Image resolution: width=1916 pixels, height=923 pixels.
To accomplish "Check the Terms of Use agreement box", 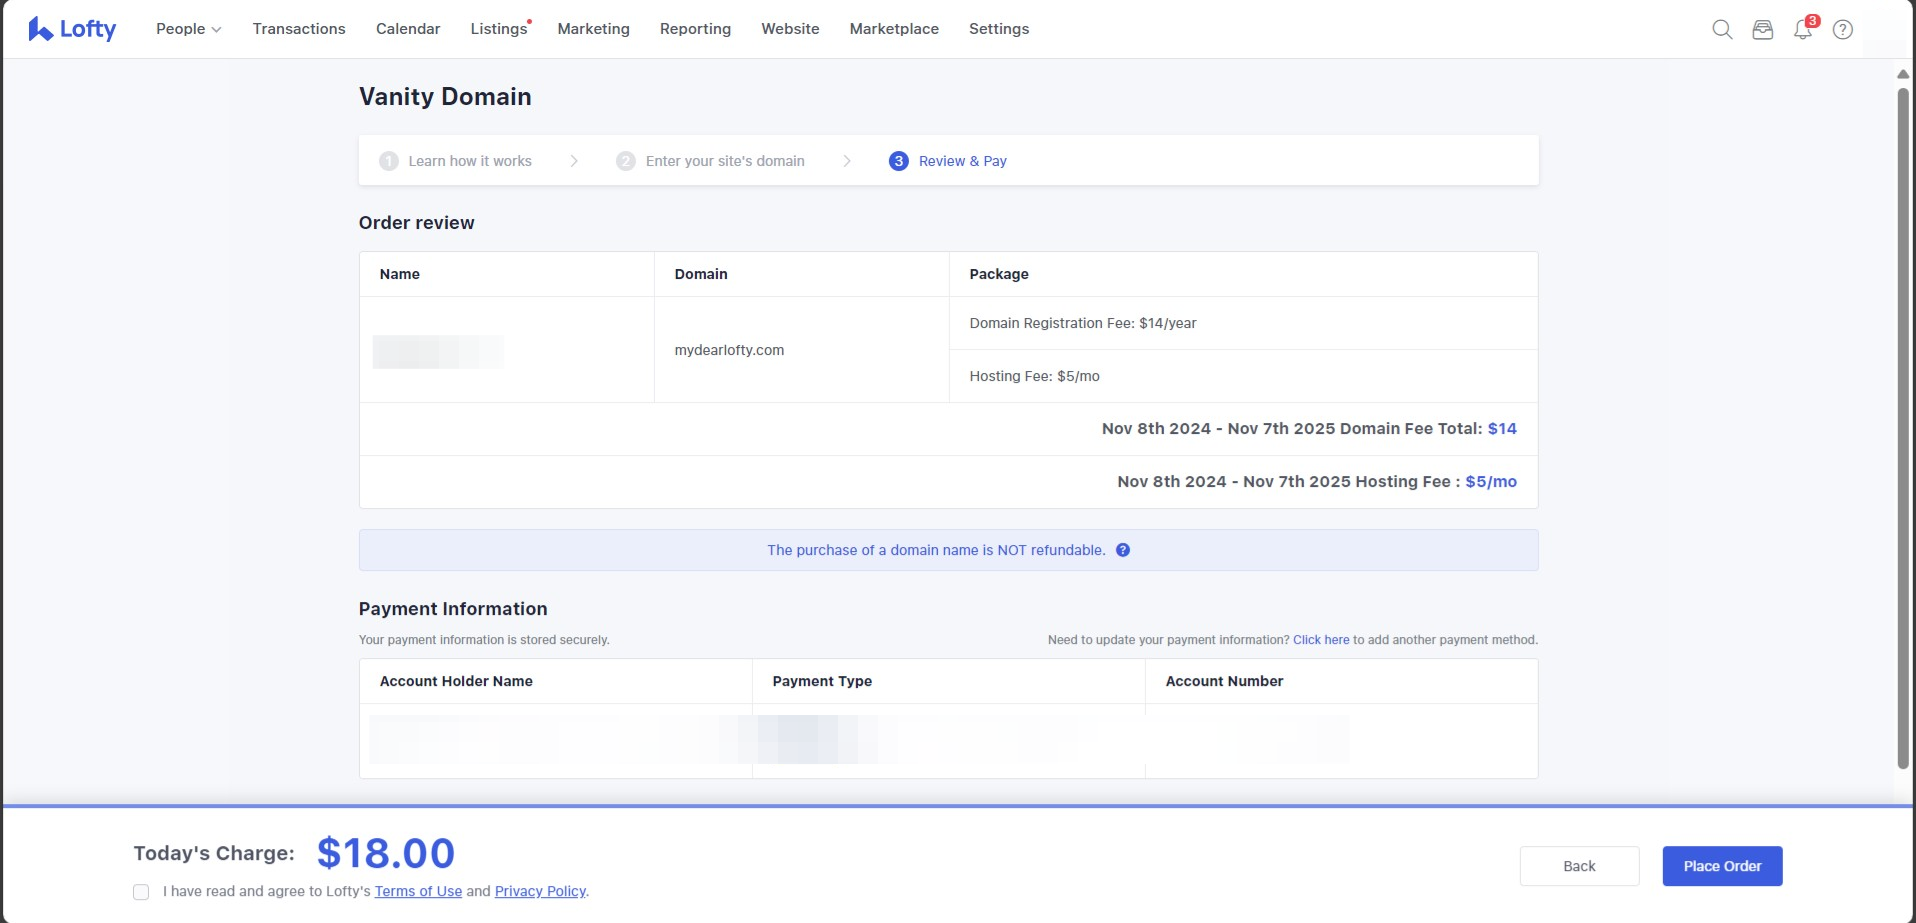I will (x=141, y=892).
